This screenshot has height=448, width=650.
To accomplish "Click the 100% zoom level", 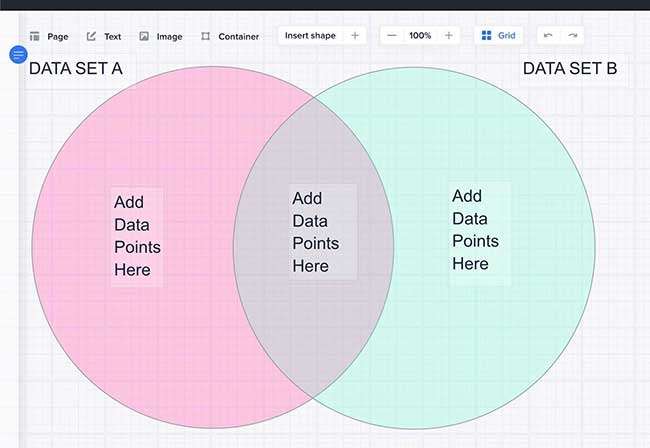I will [x=420, y=36].
